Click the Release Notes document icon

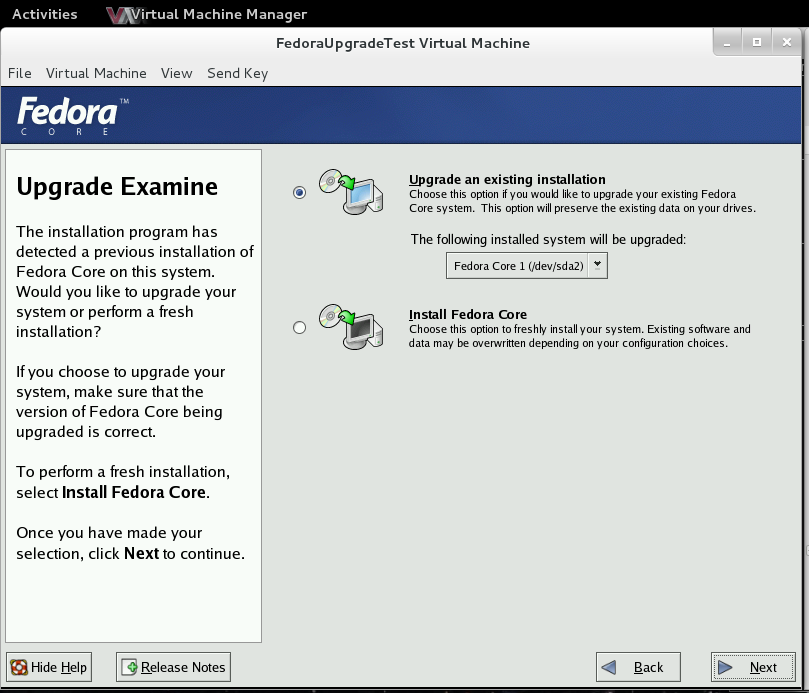click(x=130, y=667)
